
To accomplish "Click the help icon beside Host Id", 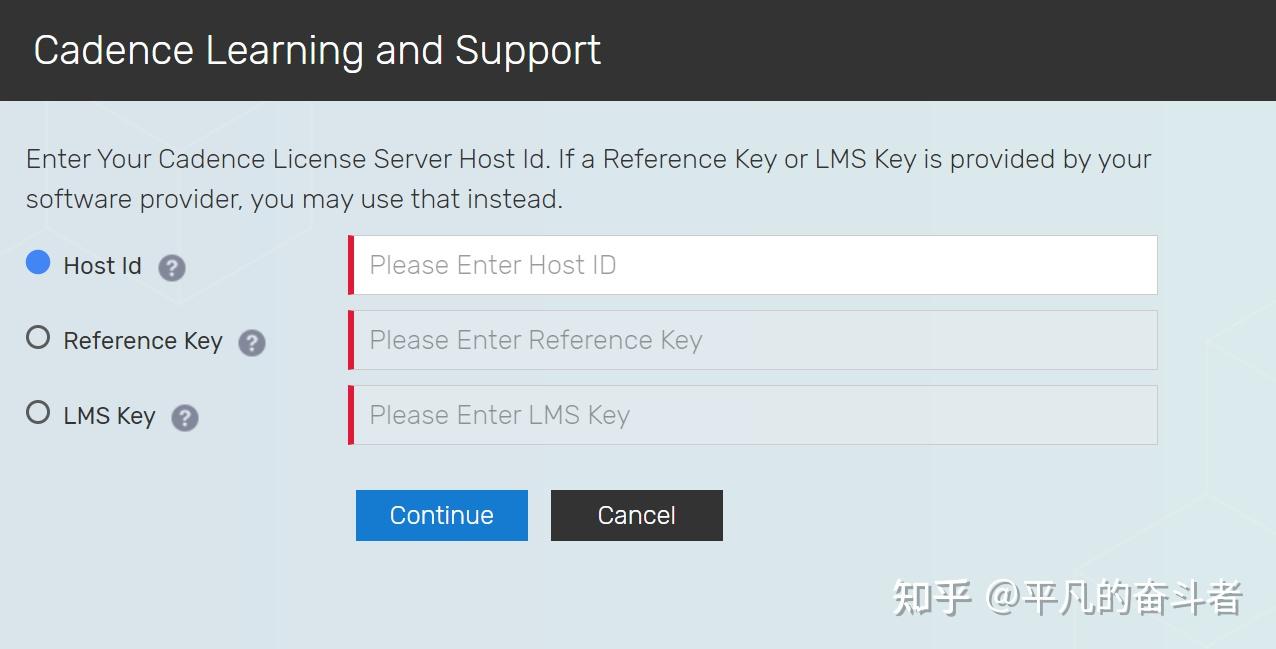I will [x=172, y=267].
